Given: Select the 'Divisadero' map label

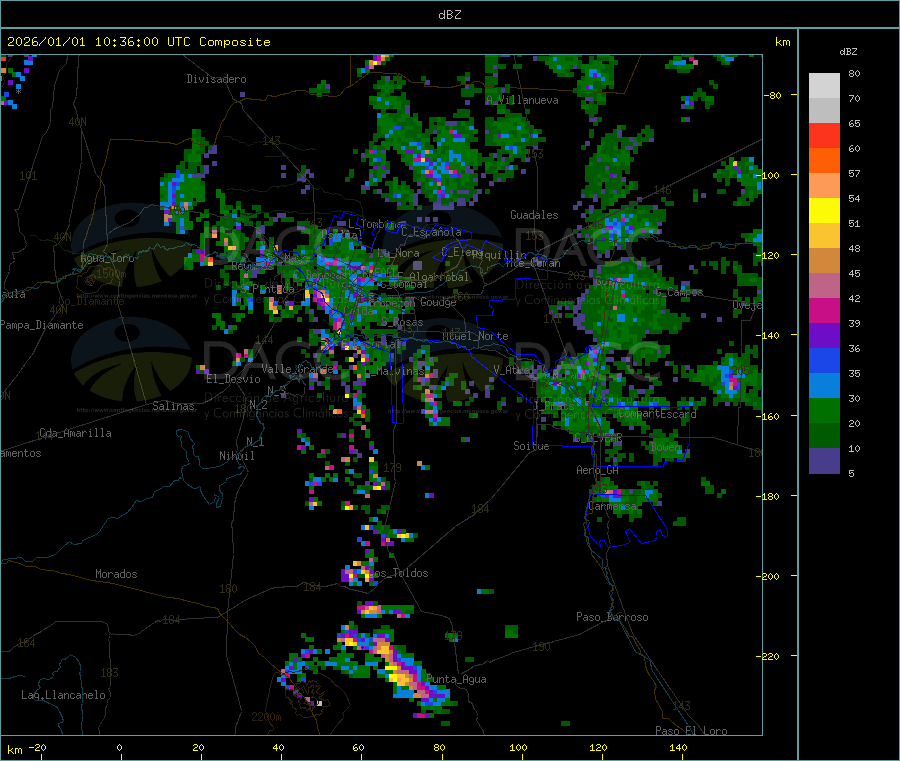Looking at the screenshot, I should [216, 79].
